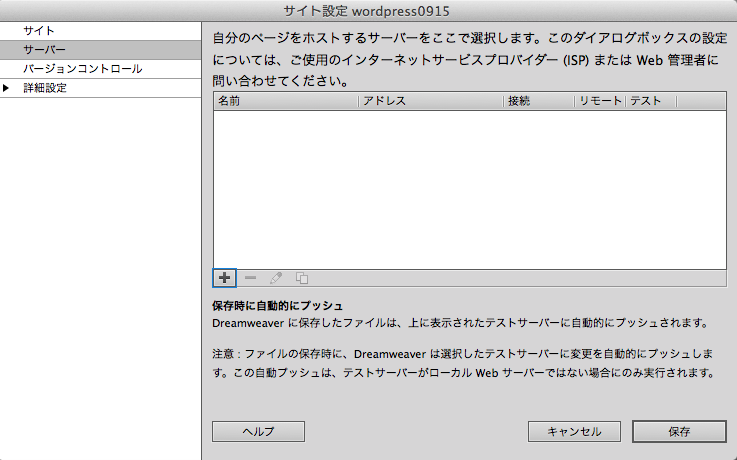Screen dimensions: 737x460
Task: Click the minus delete server icon
Action: click(x=251, y=278)
